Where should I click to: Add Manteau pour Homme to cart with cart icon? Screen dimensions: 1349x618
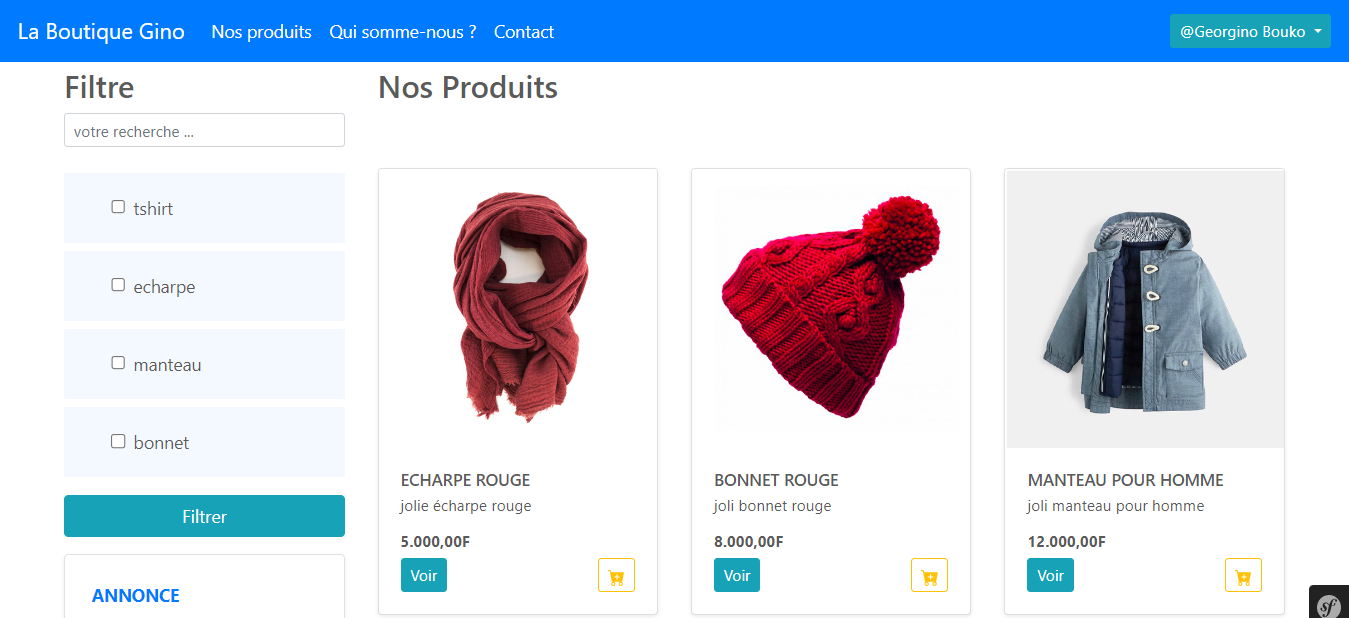(1242, 575)
